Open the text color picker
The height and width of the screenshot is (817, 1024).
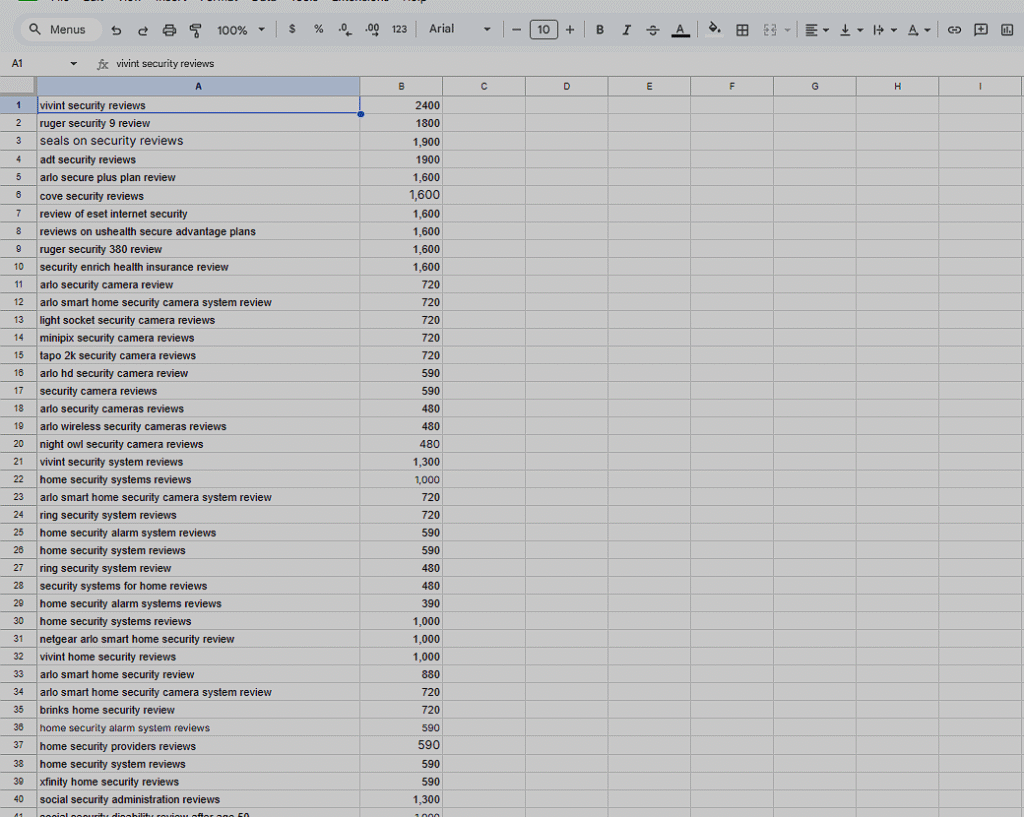pyautogui.click(x=680, y=30)
